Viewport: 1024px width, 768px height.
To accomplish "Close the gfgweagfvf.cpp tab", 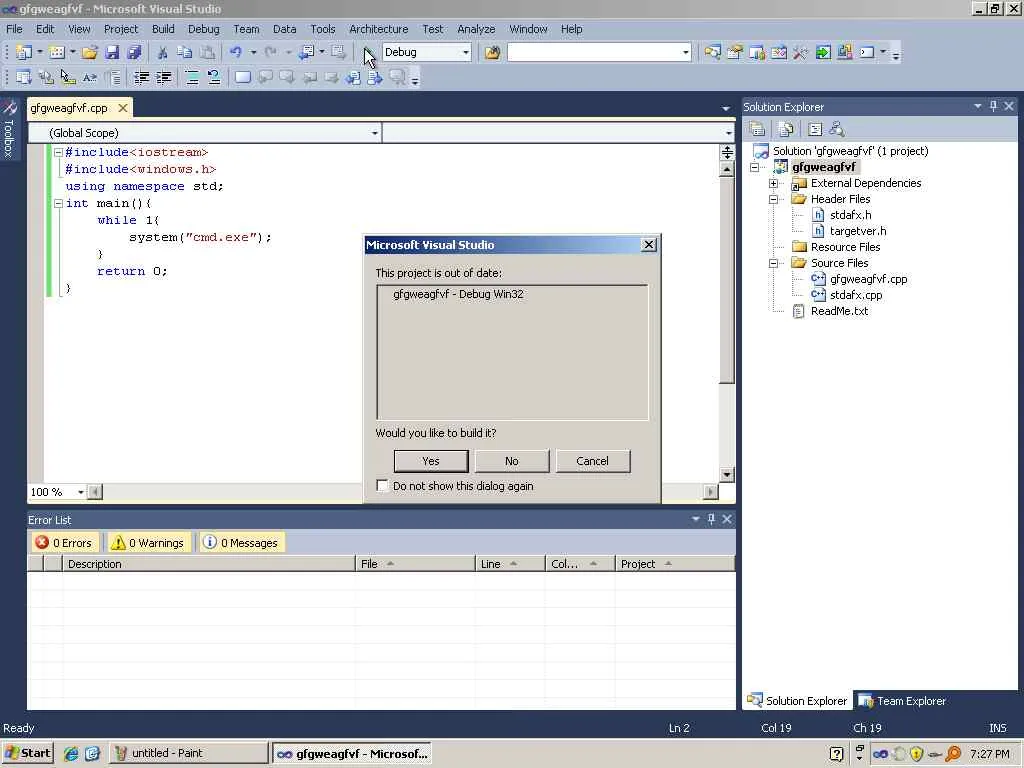I will pos(123,108).
